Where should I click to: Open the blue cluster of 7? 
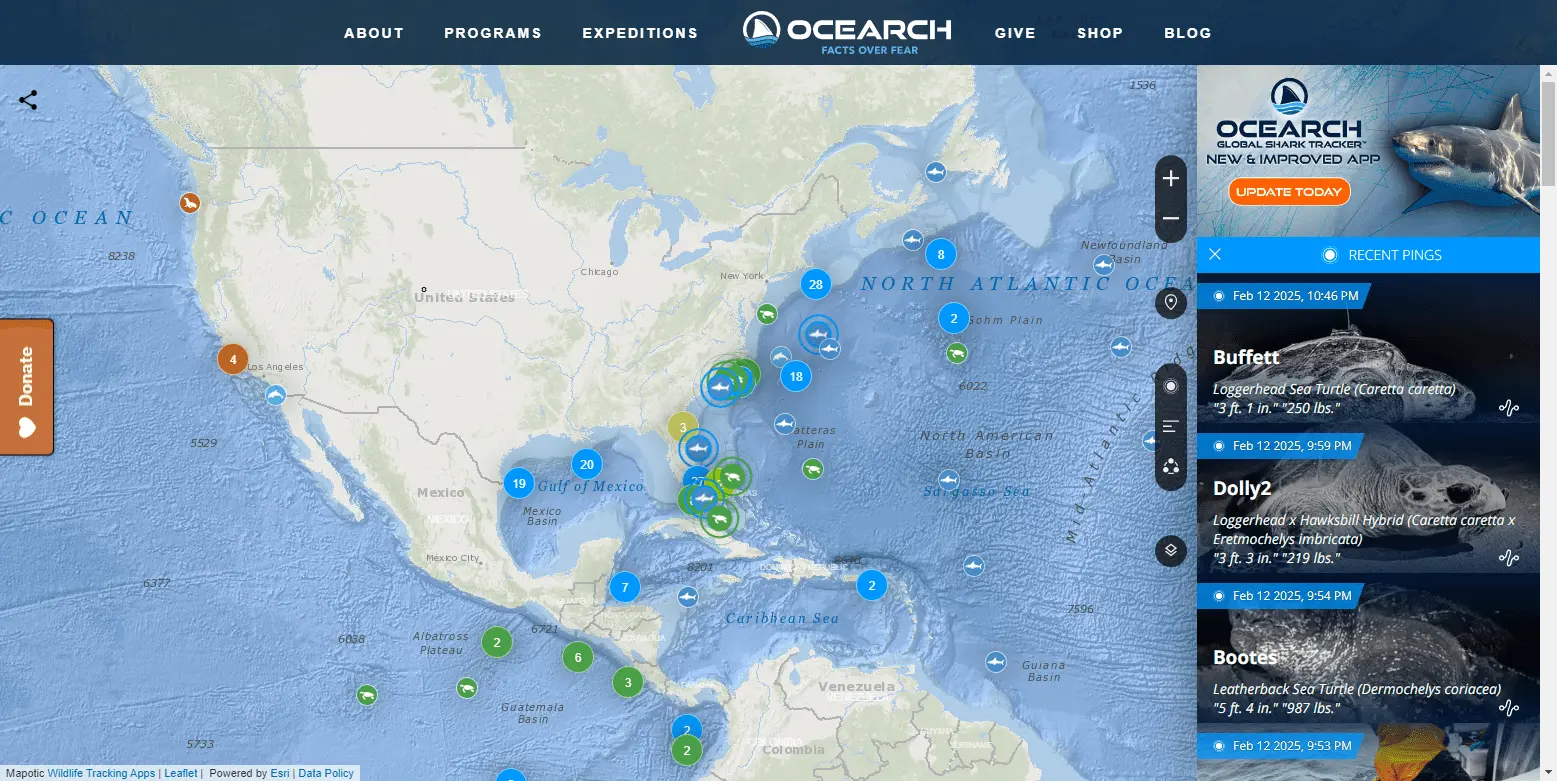[x=625, y=586]
